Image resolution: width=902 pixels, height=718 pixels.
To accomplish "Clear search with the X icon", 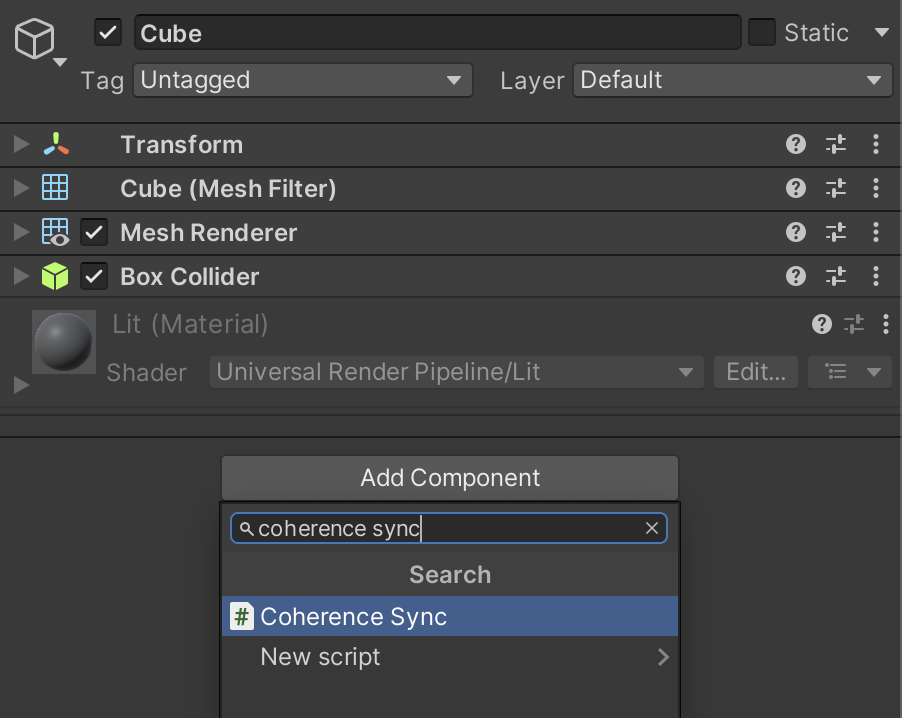I will [x=652, y=528].
